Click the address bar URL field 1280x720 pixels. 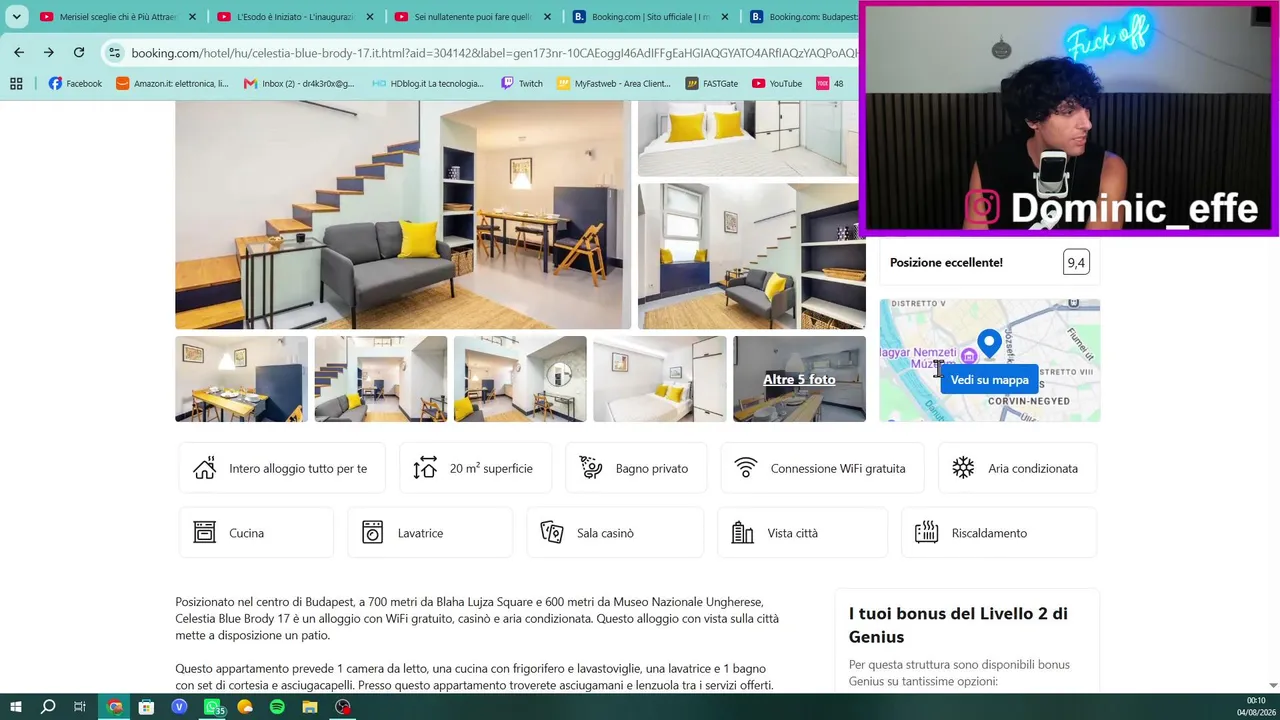(494, 53)
